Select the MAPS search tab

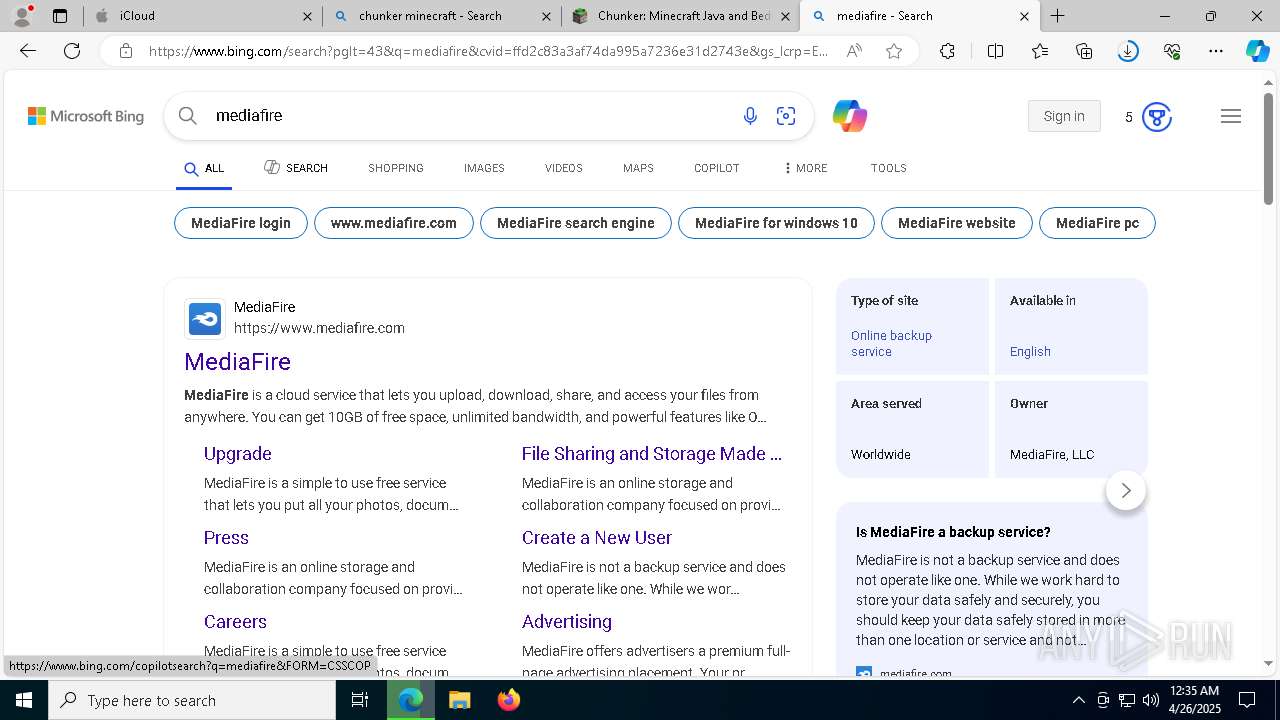tap(638, 168)
